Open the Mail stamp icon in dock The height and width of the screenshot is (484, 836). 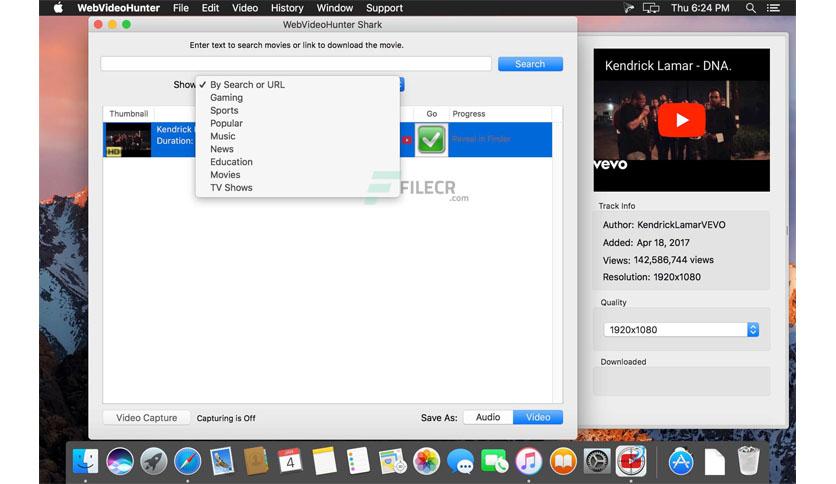coord(222,461)
